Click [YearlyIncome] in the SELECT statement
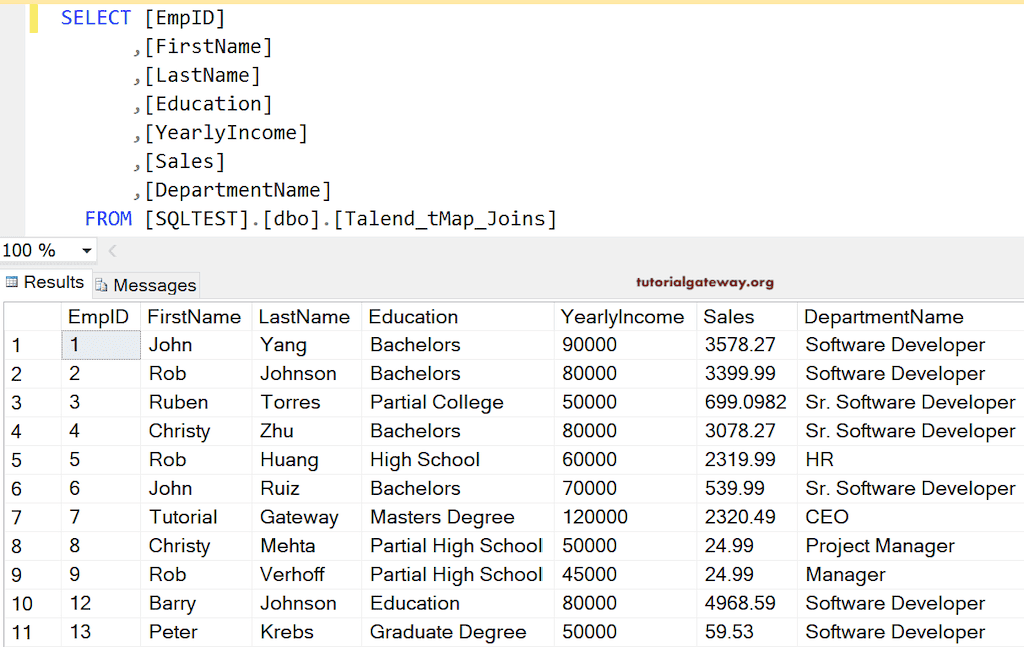Image resolution: width=1024 pixels, height=647 pixels. [226, 133]
